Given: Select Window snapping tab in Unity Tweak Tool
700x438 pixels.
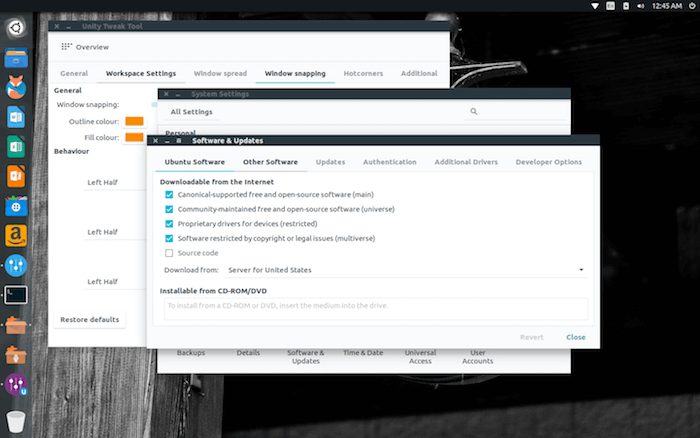Looking at the screenshot, I should tap(295, 74).
